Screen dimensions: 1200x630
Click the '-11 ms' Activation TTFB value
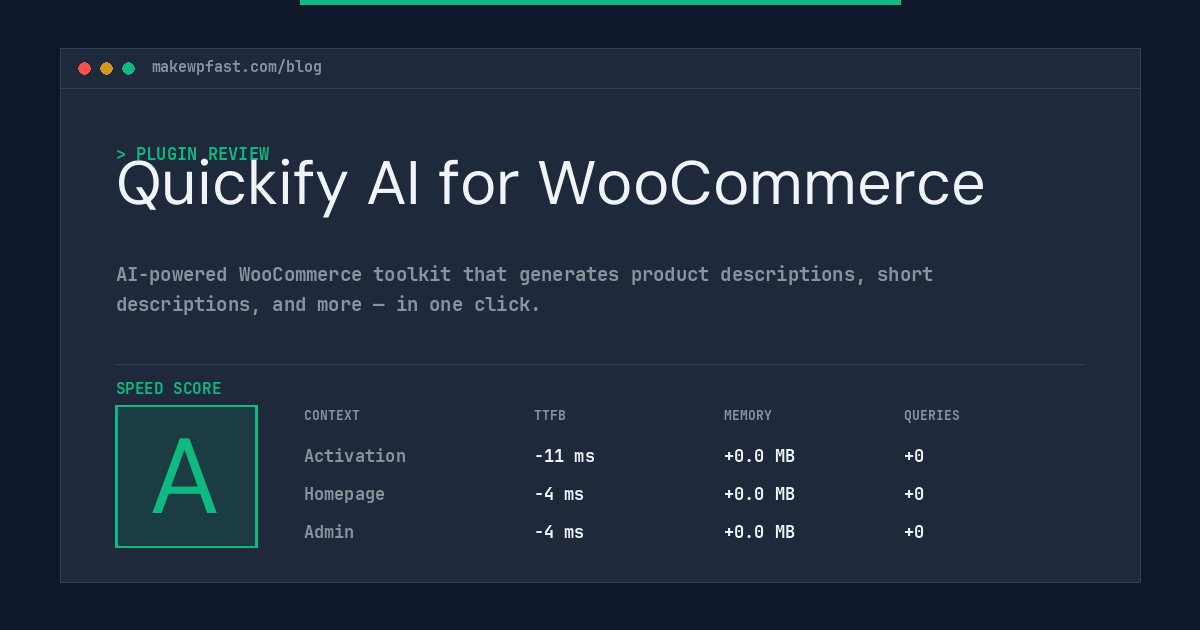click(x=565, y=456)
